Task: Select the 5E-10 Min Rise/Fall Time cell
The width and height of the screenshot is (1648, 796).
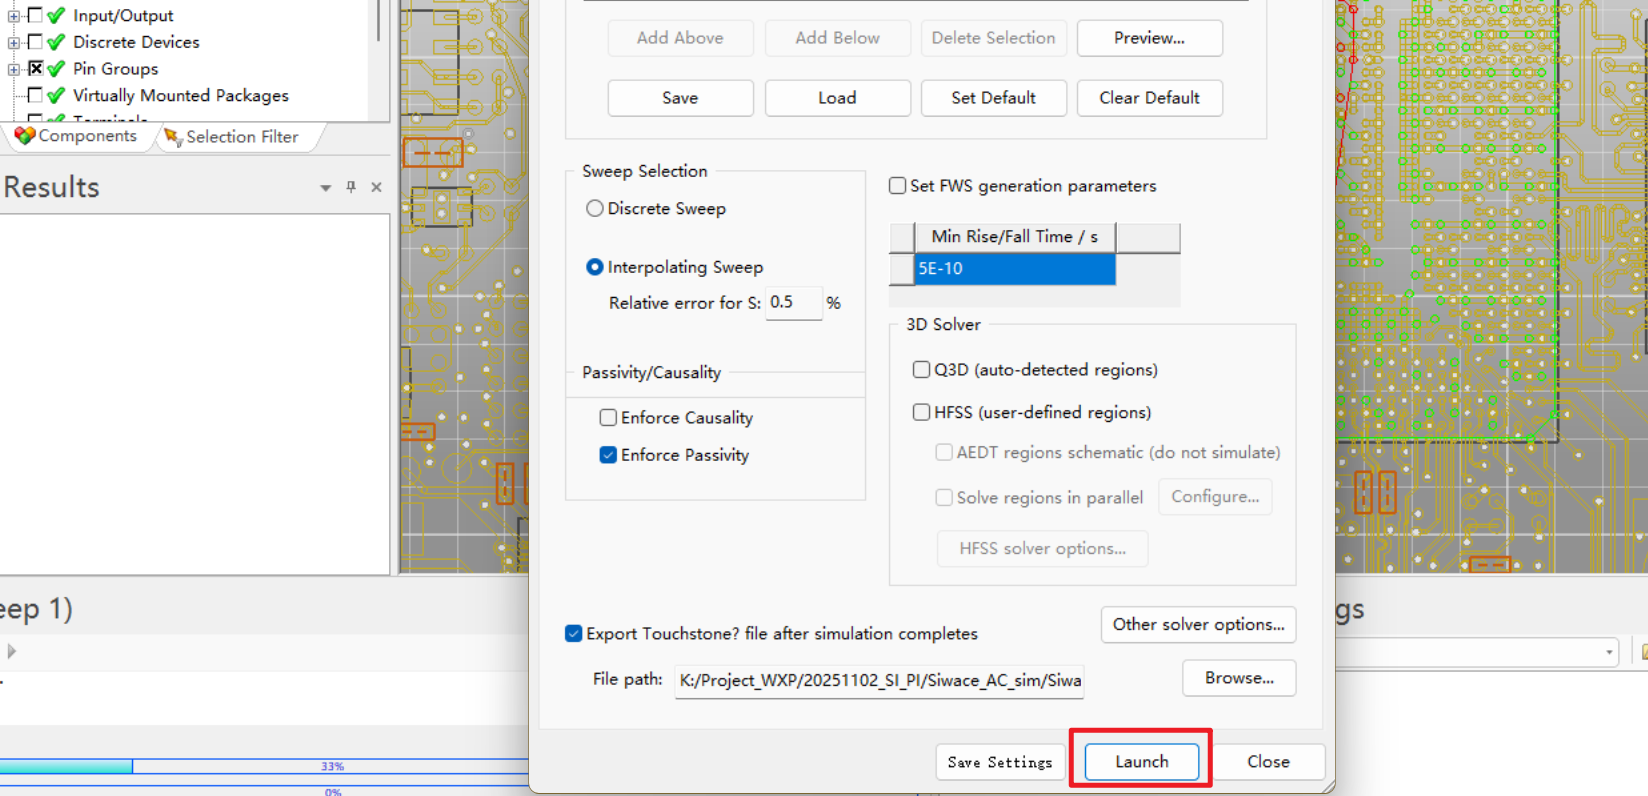Action: coord(1015,269)
